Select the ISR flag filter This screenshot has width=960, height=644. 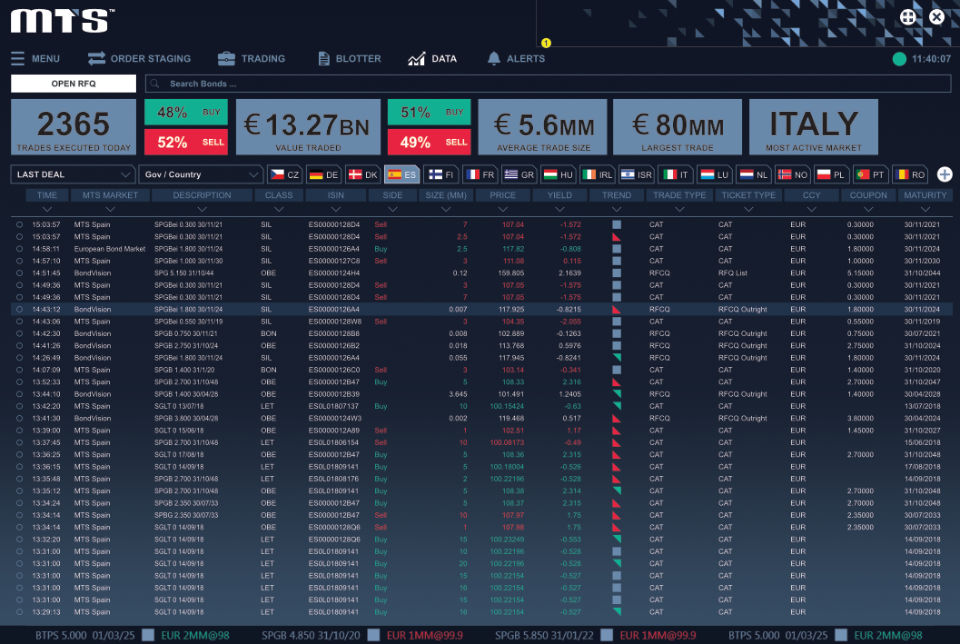[636, 174]
